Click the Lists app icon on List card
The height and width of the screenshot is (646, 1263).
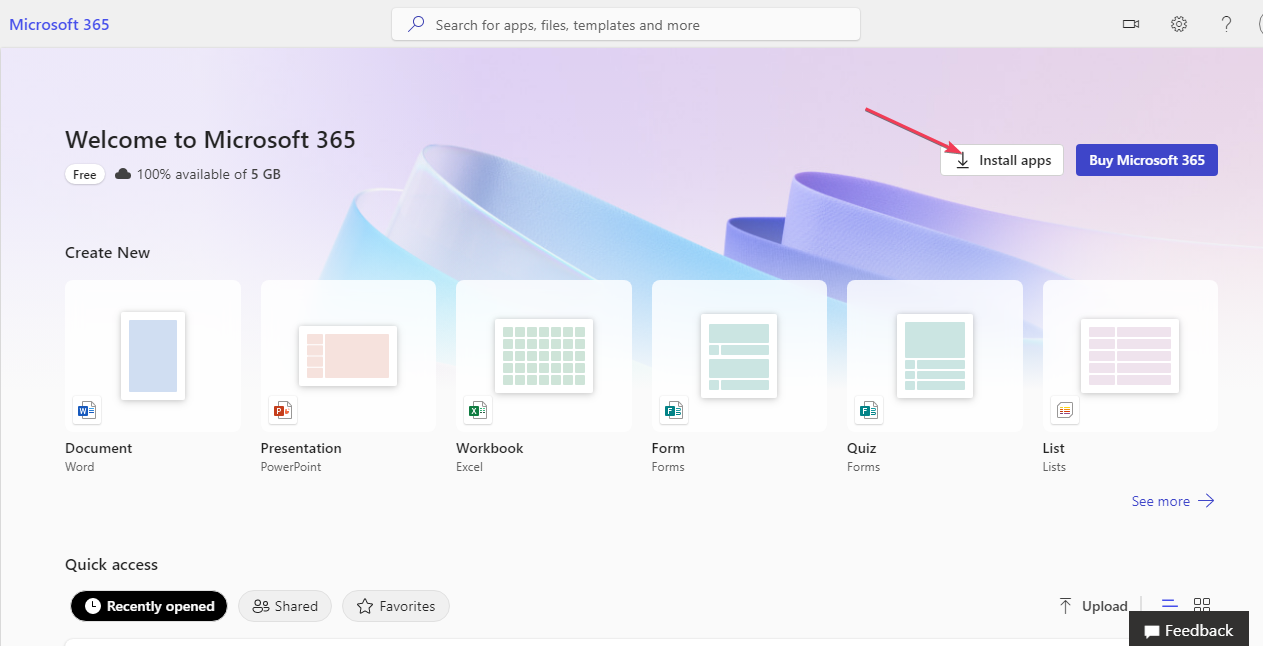(1065, 410)
